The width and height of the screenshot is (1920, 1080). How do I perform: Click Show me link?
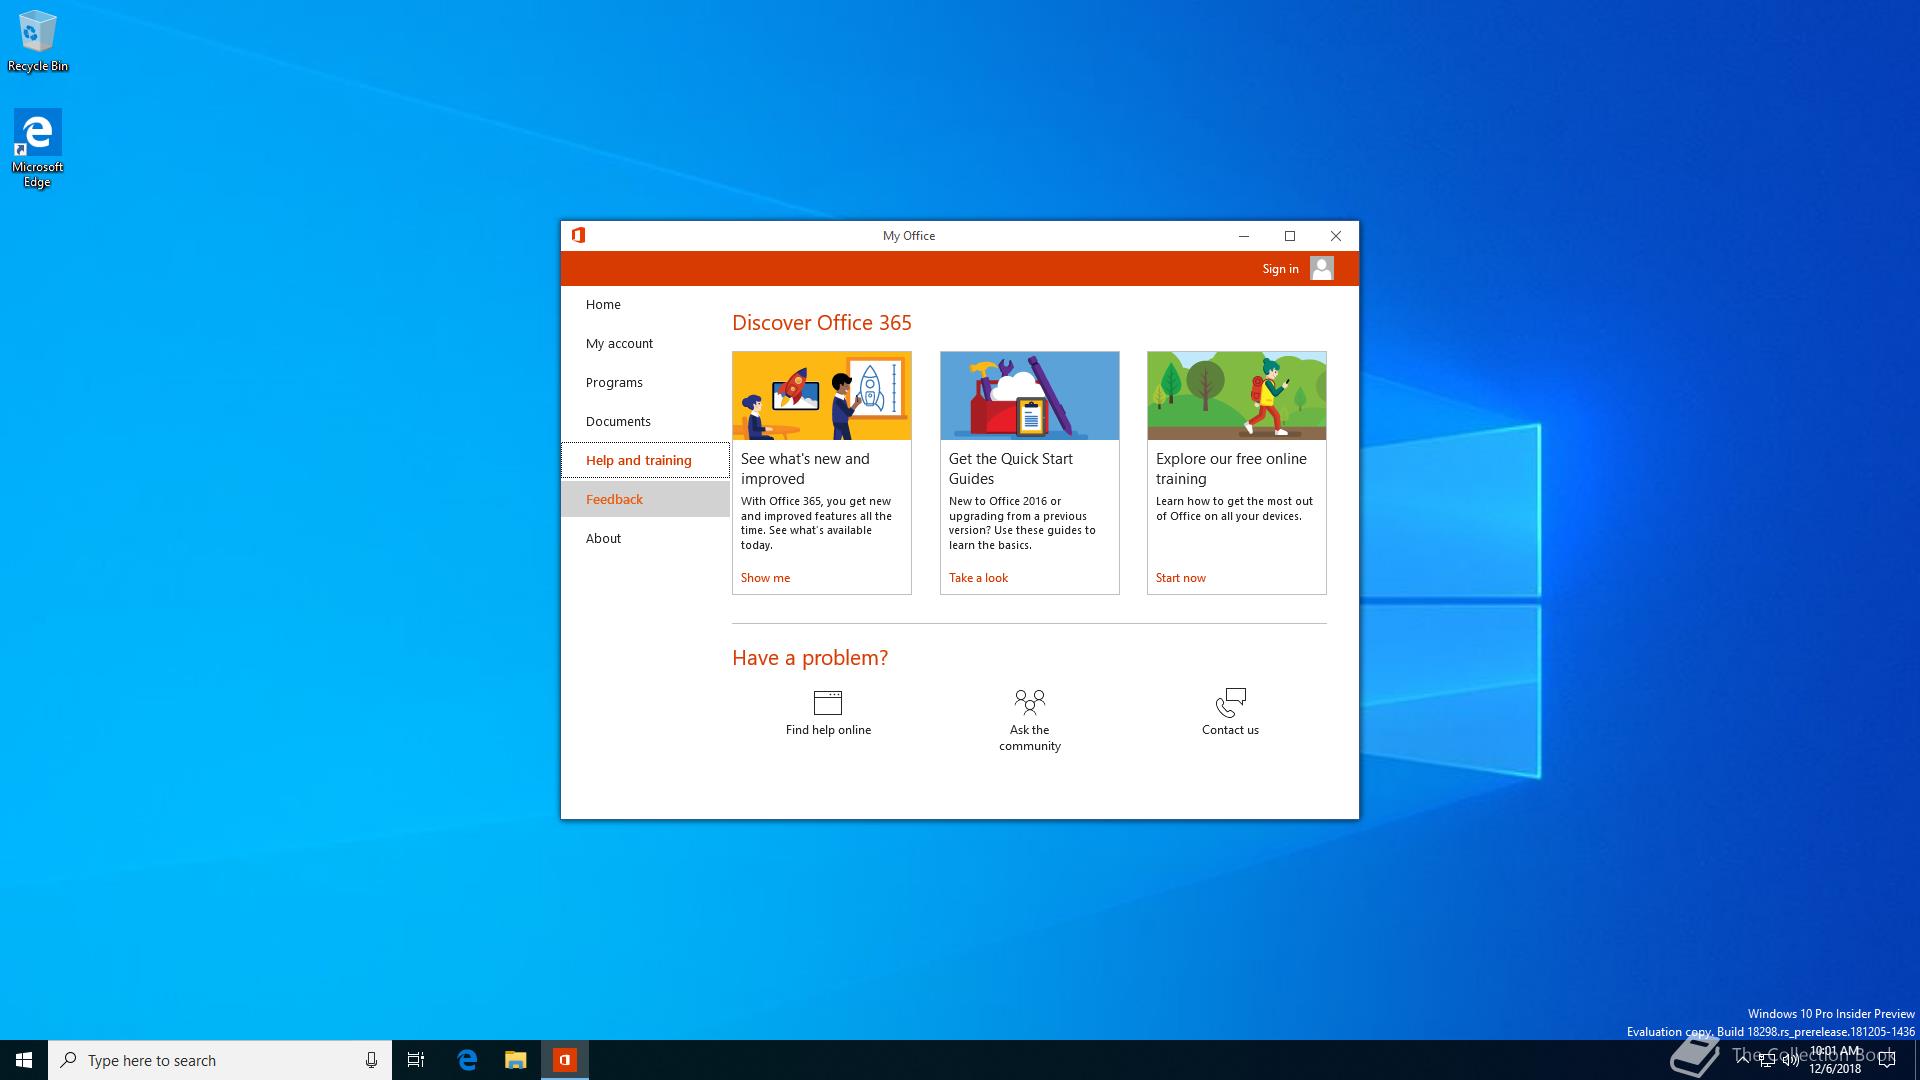pos(765,578)
